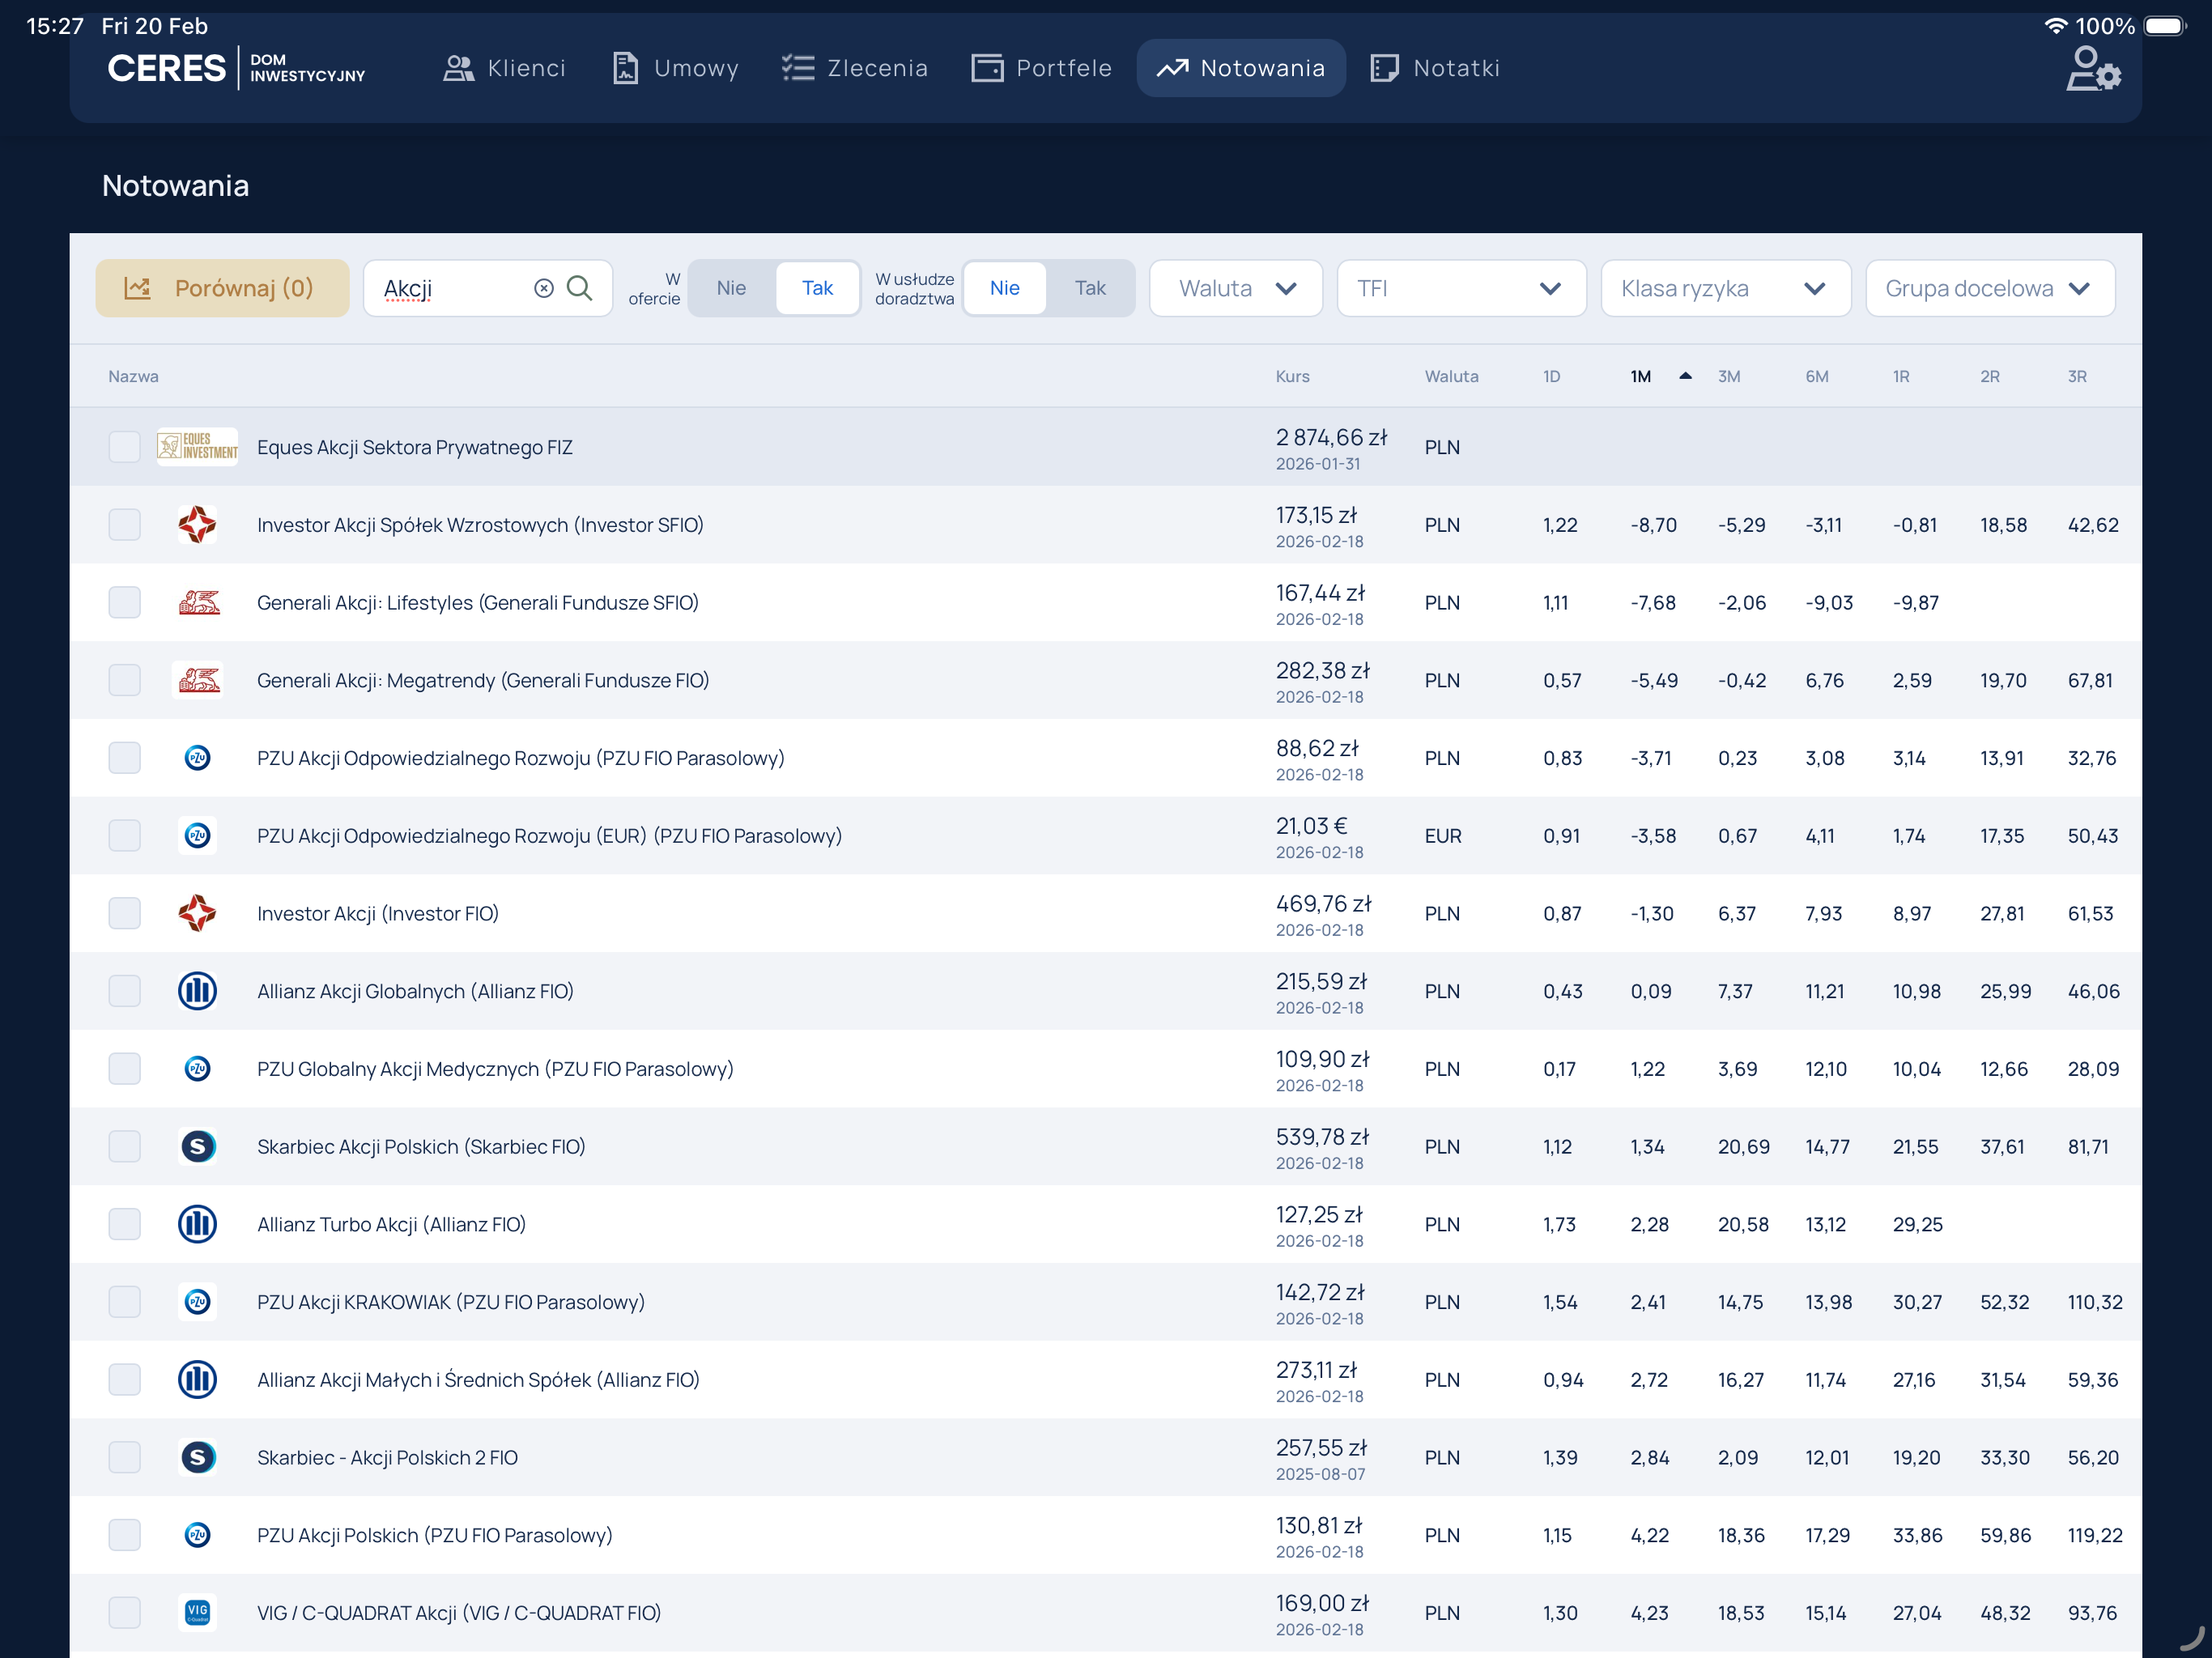Click PZU Odpowiedzialnego Rozwoju (EUR) logo
This screenshot has height=1658, width=2212.
[x=197, y=836]
